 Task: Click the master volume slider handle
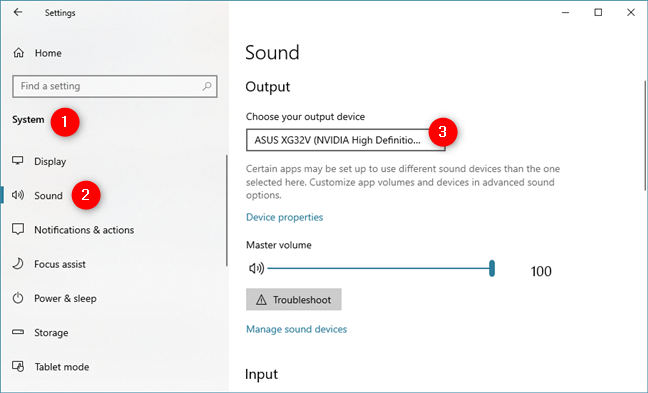click(x=492, y=268)
